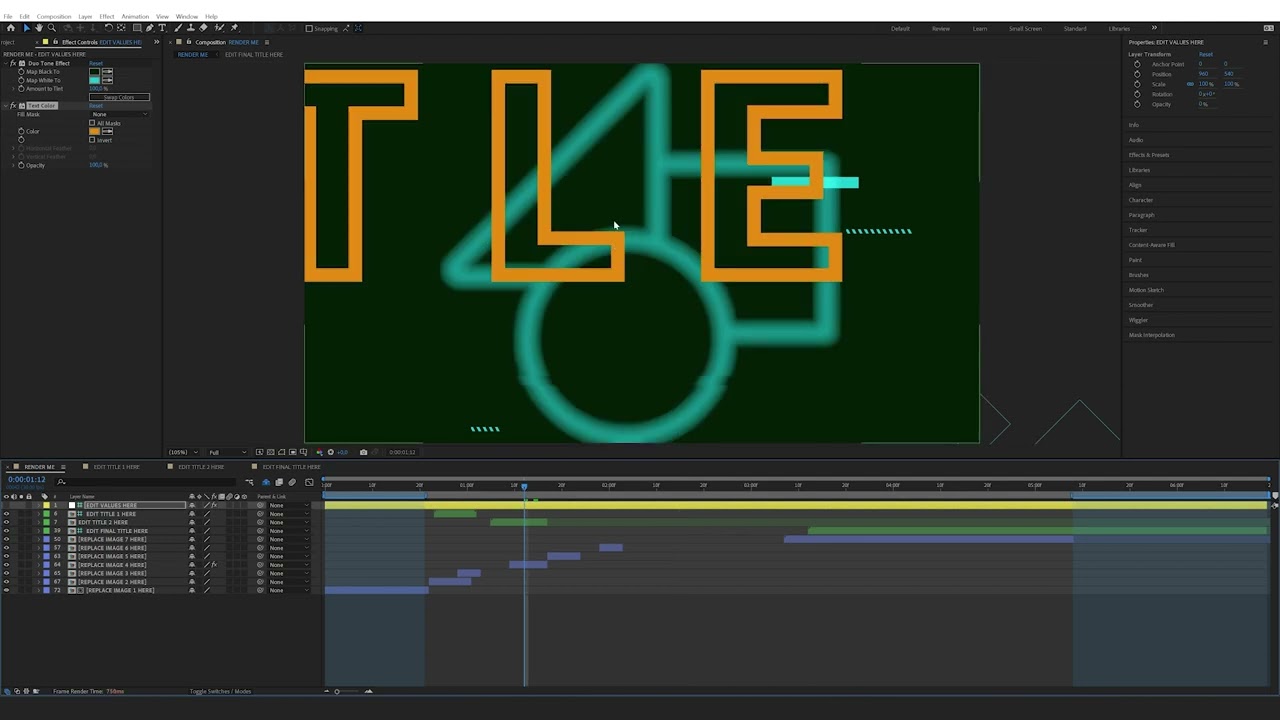Reset the Layer Transform properties
Screen dimensions: 1280x720
[1205, 54]
